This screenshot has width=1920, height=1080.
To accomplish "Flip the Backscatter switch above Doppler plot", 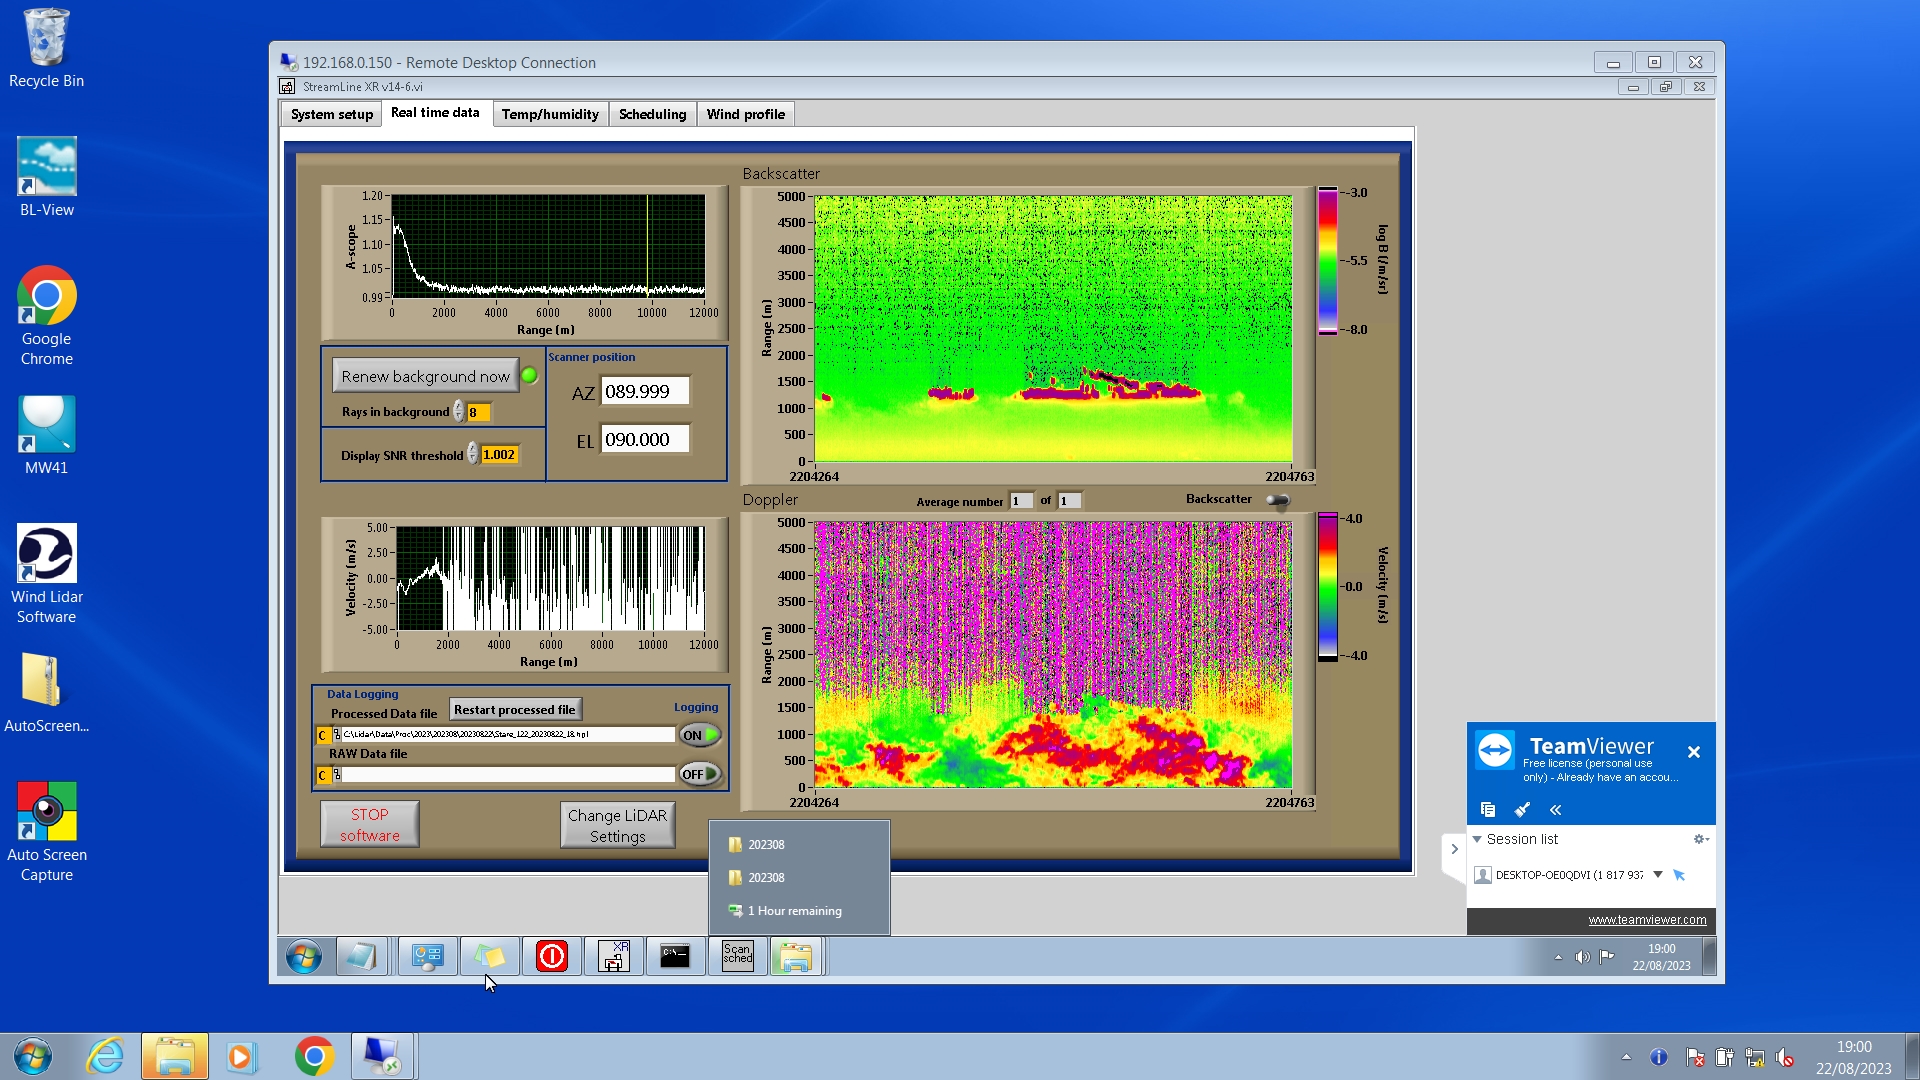I will (1277, 500).
